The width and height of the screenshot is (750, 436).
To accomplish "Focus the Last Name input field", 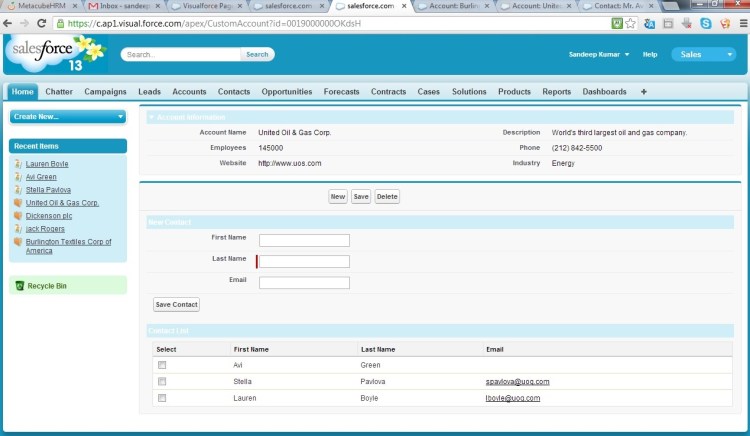I will coord(304,262).
